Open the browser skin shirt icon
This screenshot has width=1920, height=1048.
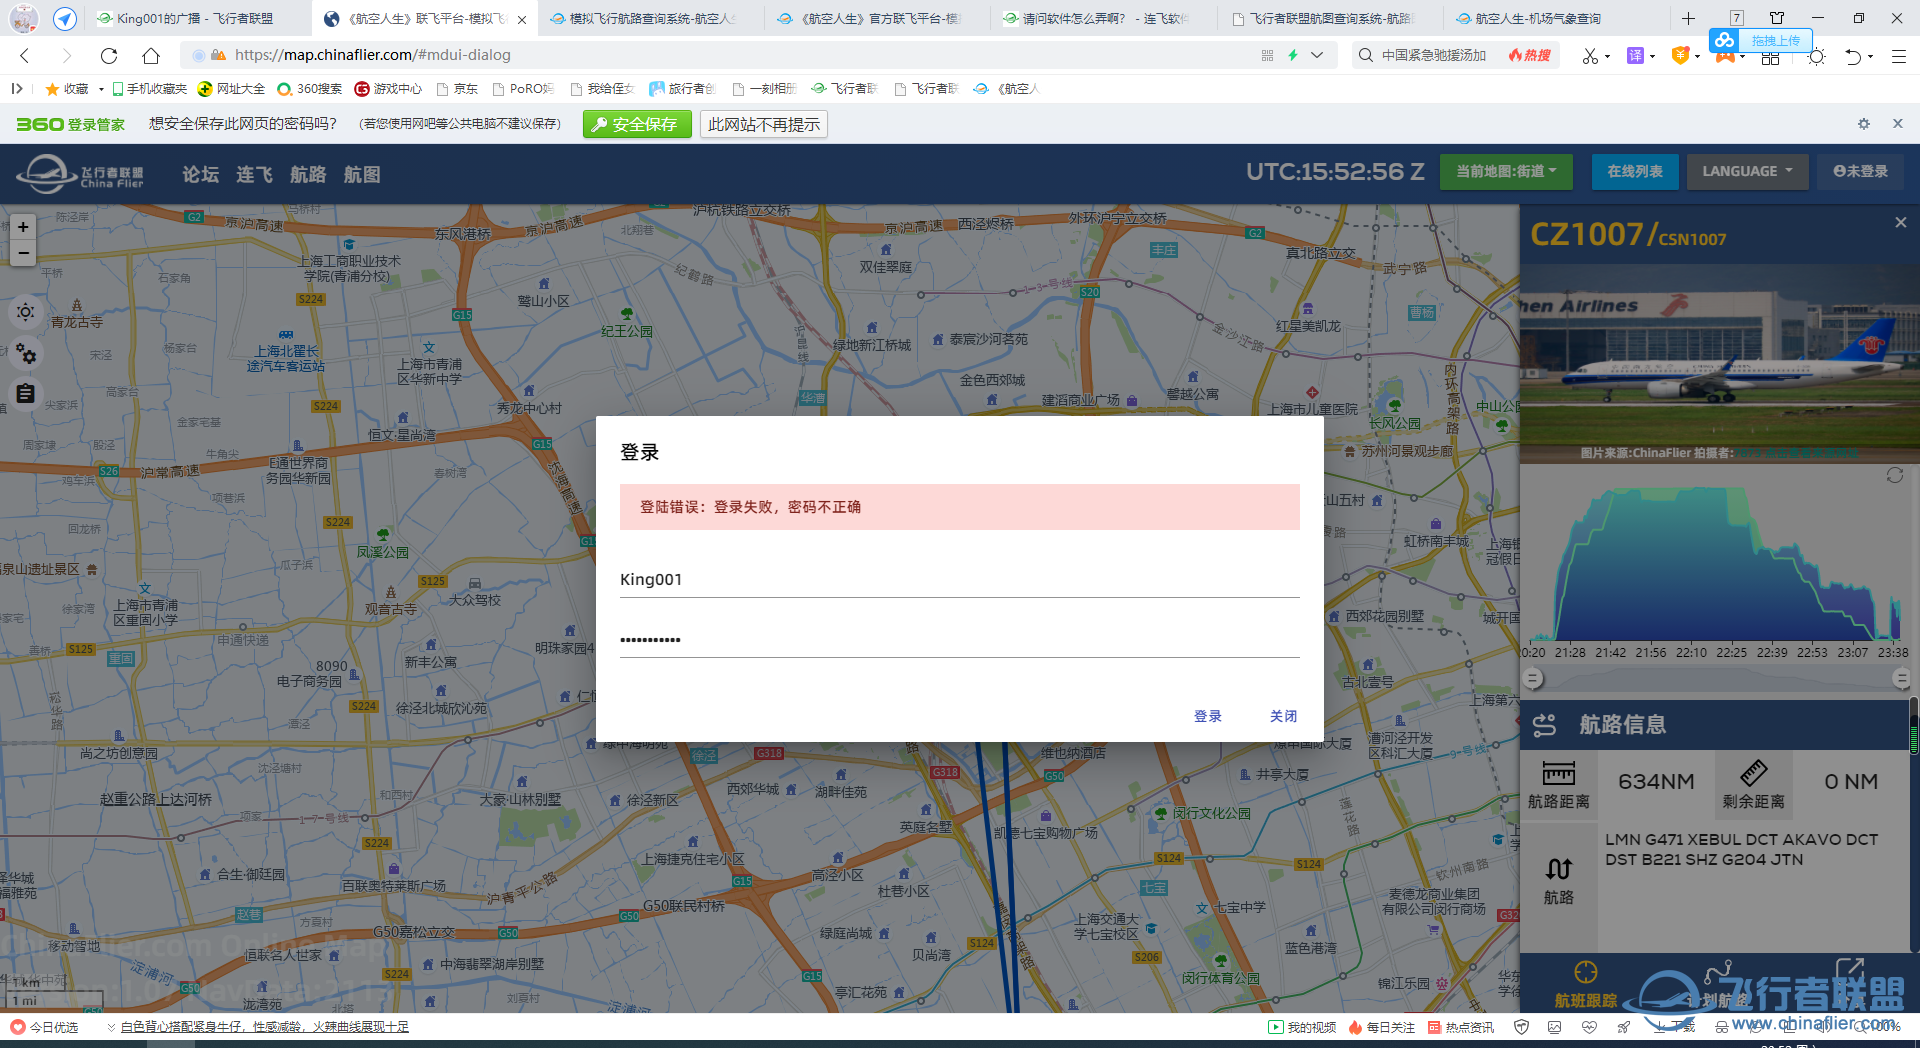[x=1777, y=18]
